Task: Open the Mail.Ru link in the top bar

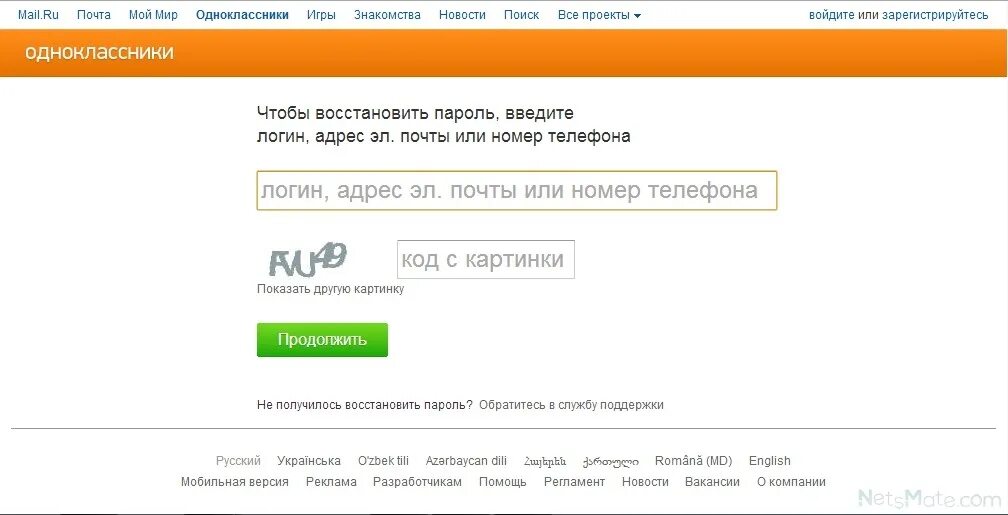Action: 38,15
